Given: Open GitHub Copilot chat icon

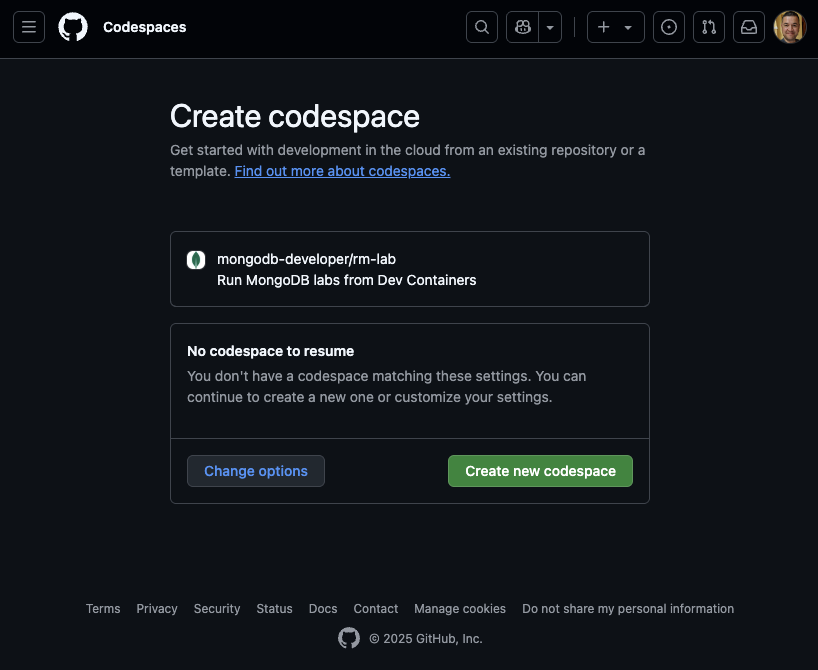Looking at the screenshot, I should click(522, 27).
